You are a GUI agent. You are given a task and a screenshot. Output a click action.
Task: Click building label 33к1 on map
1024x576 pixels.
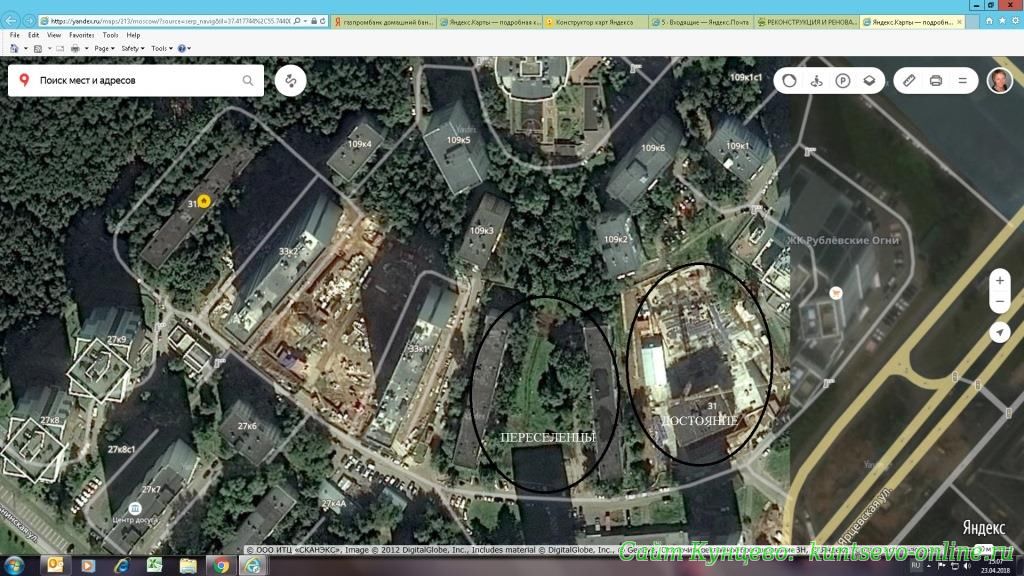click(419, 349)
